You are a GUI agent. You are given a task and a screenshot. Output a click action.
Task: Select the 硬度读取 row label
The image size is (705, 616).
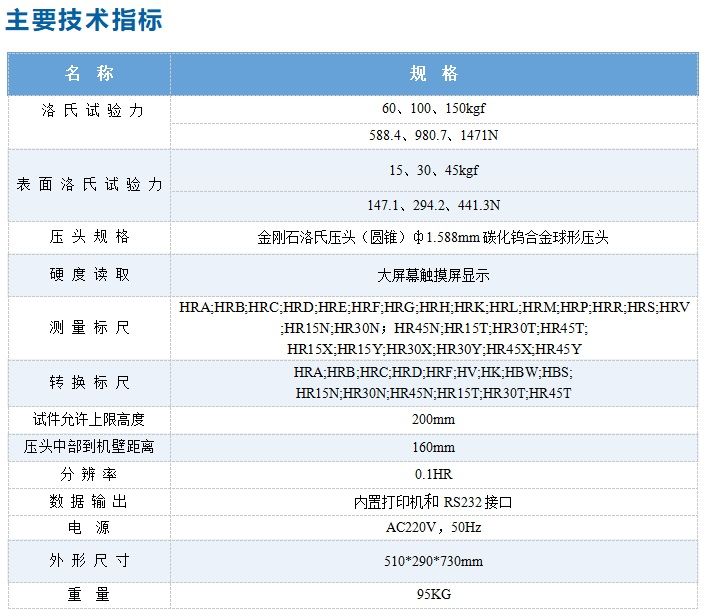tap(89, 274)
